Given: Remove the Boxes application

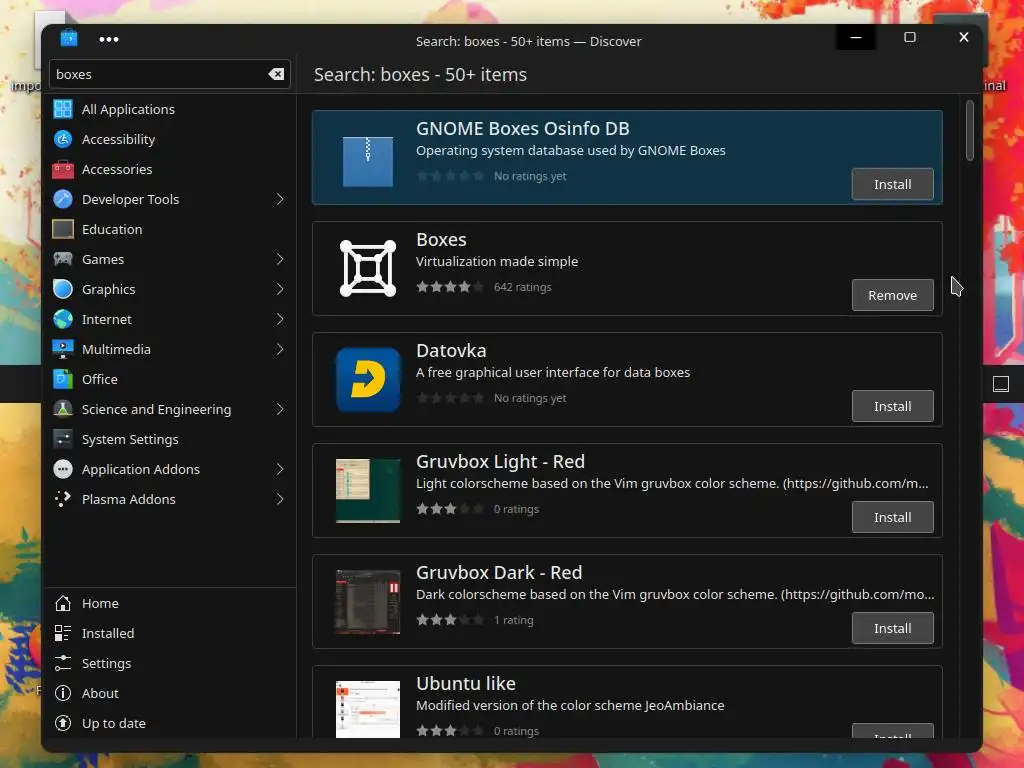Looking at the screenshot, I should pyautogui.click(x=892, y=295).
